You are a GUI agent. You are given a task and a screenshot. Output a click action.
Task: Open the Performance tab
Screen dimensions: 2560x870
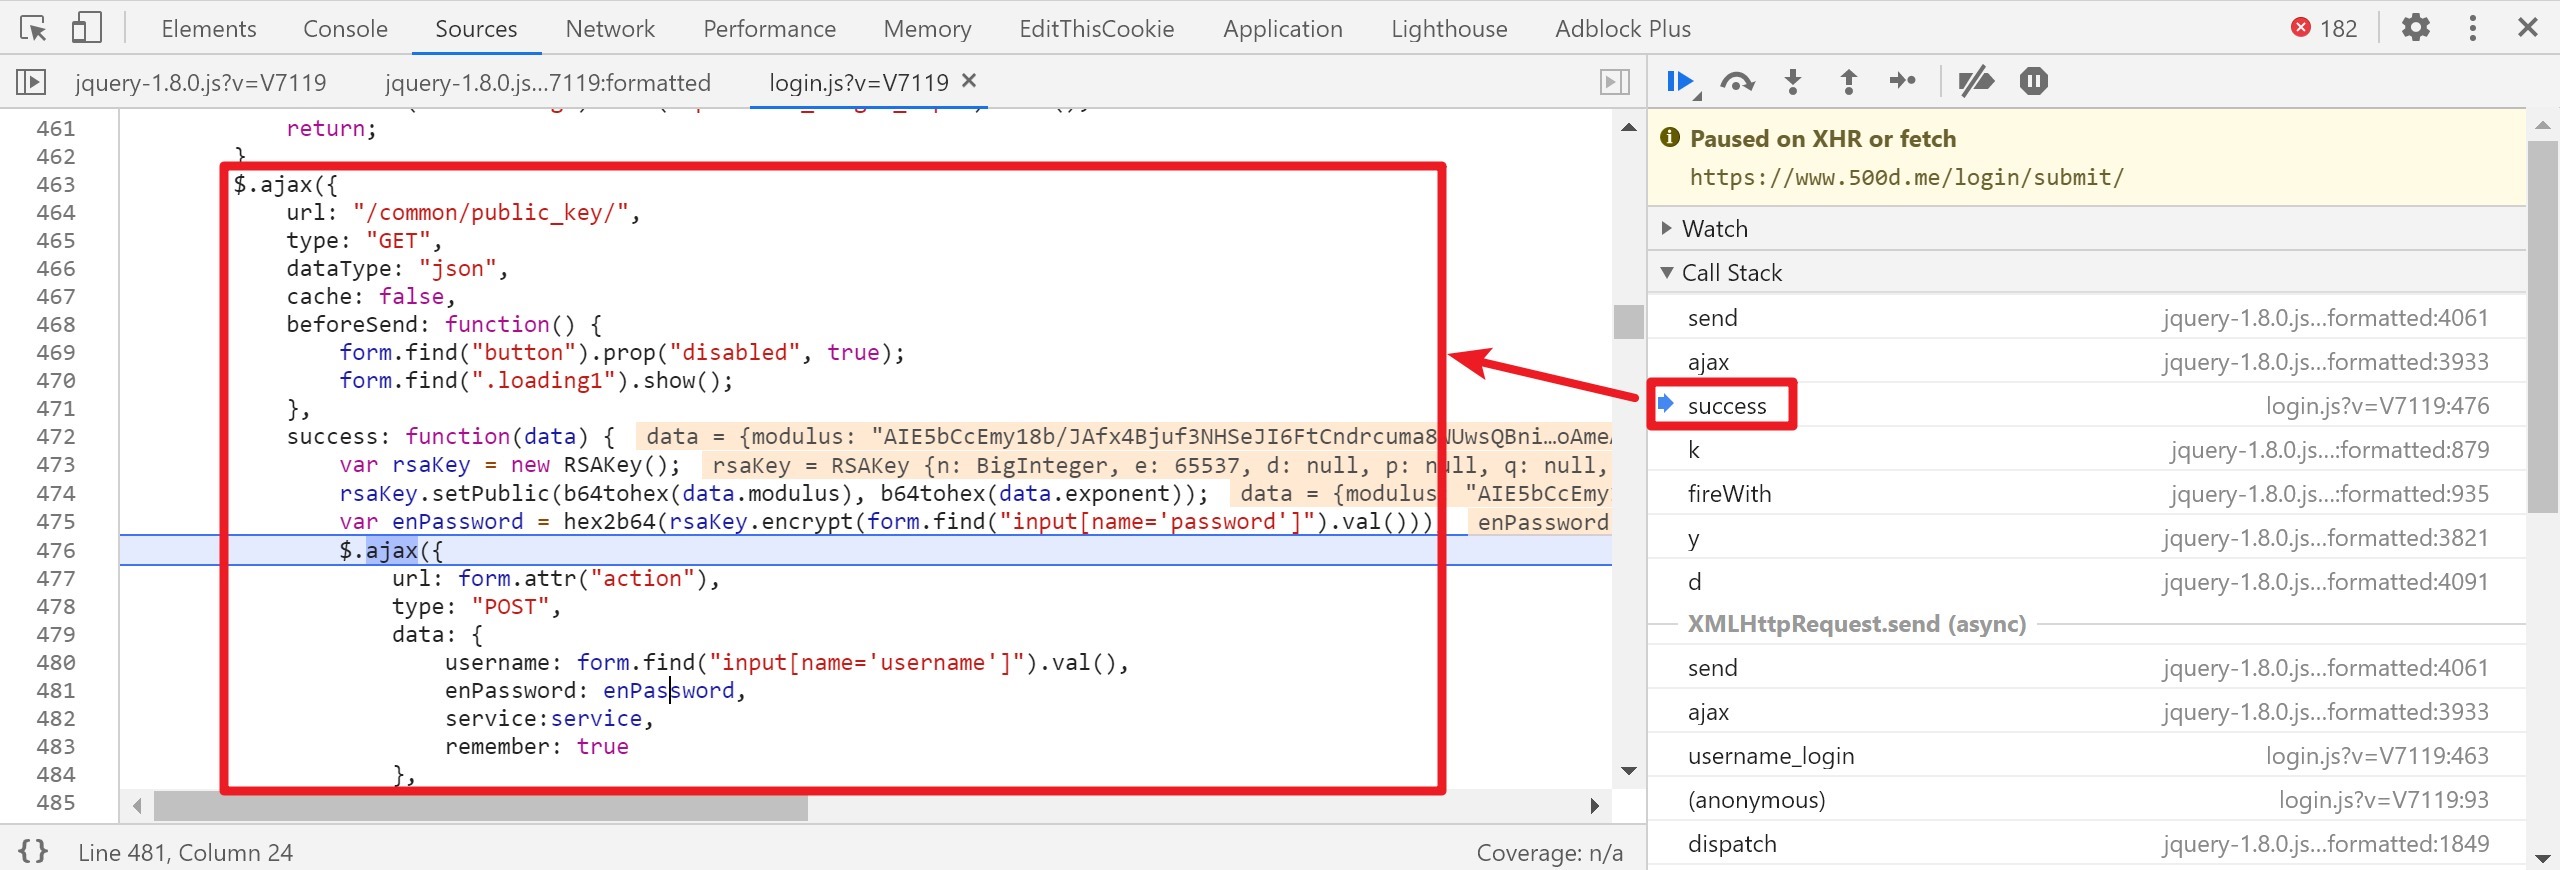coord(769,29)
